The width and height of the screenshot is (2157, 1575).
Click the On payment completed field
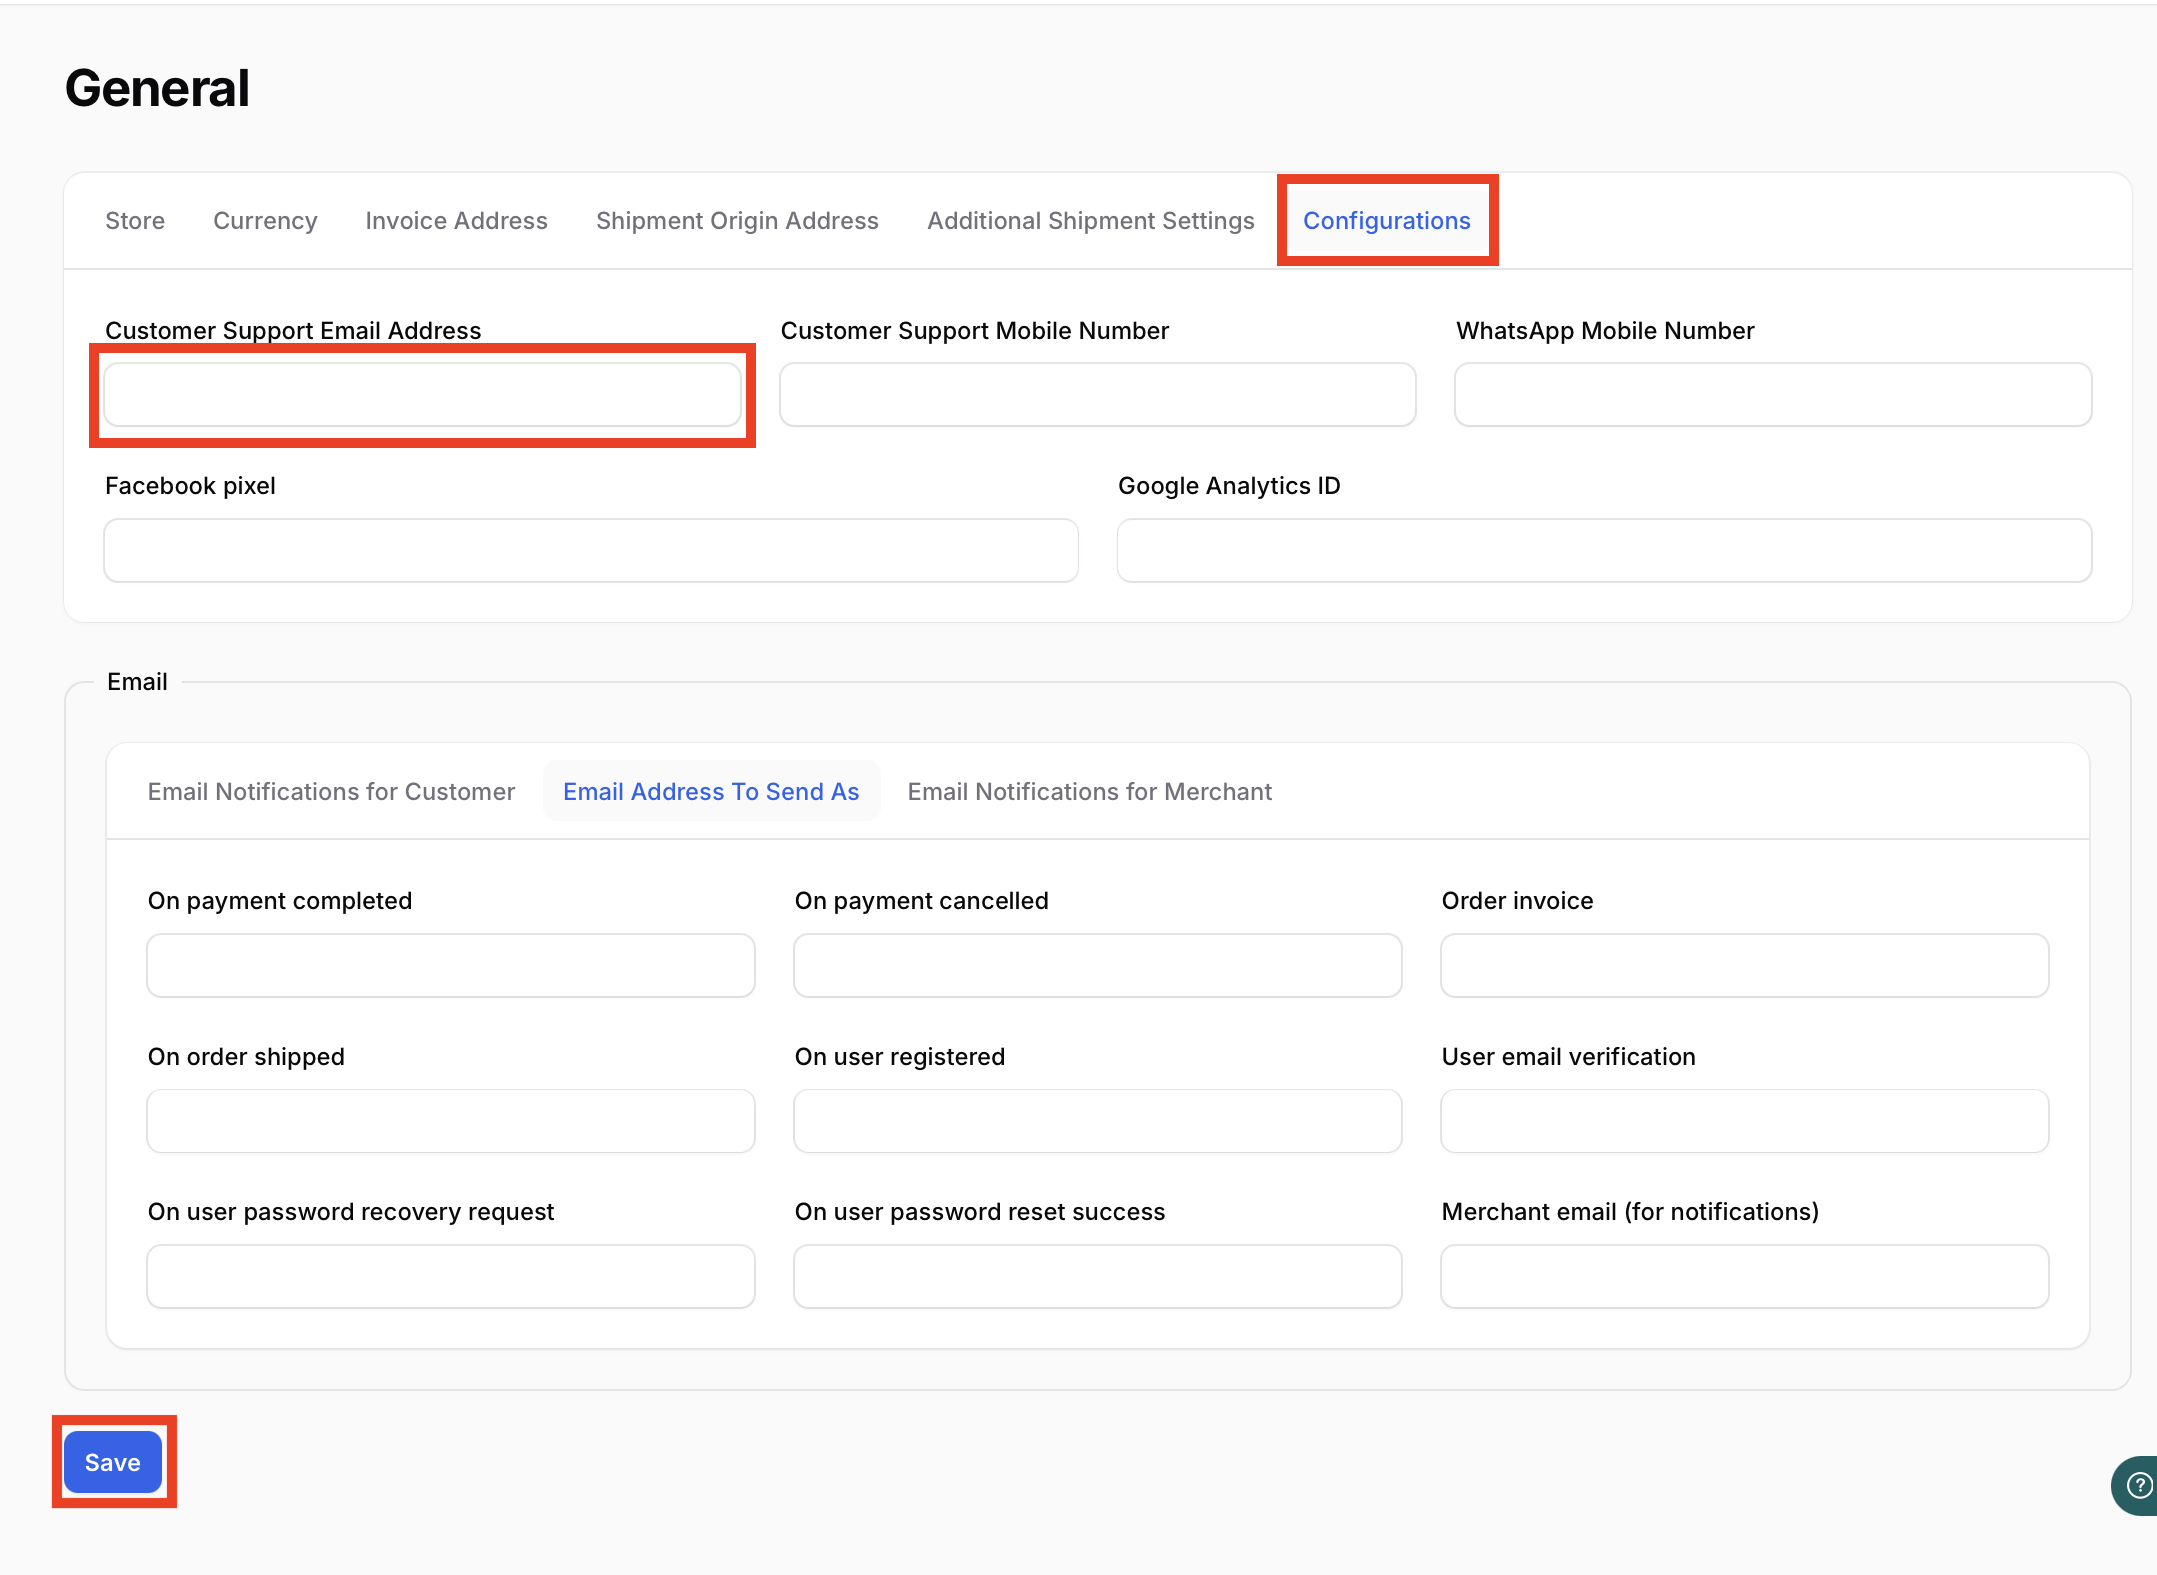(x=450, y=966)
